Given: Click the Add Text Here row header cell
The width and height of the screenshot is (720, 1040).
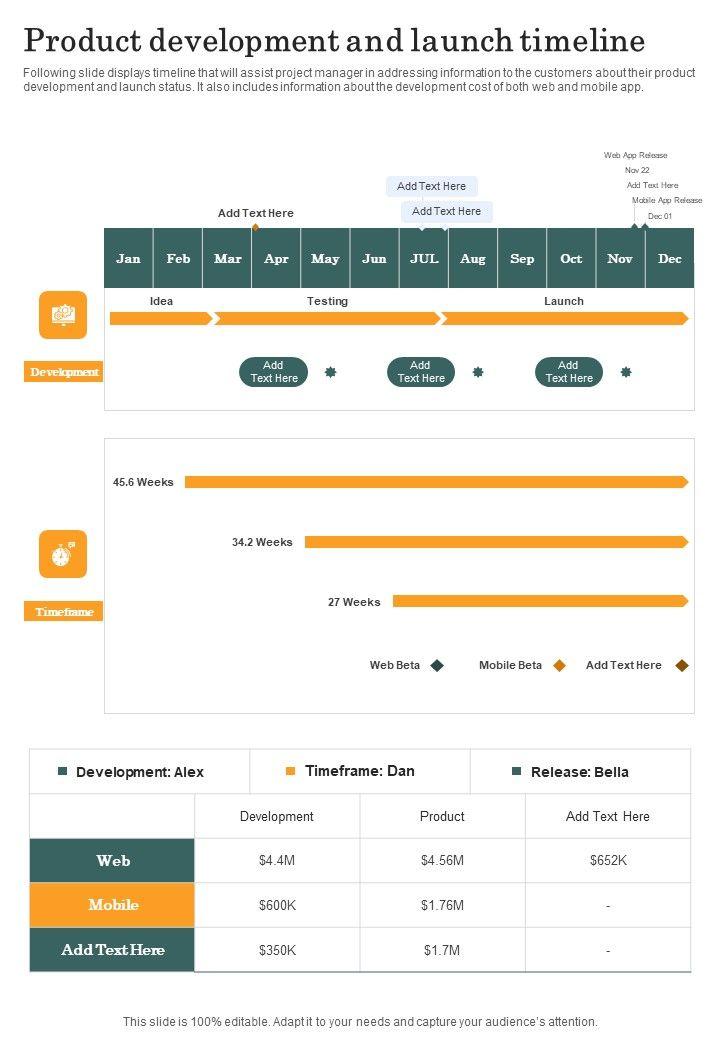Looking at the screenshot, I should (x=112, y=950).
